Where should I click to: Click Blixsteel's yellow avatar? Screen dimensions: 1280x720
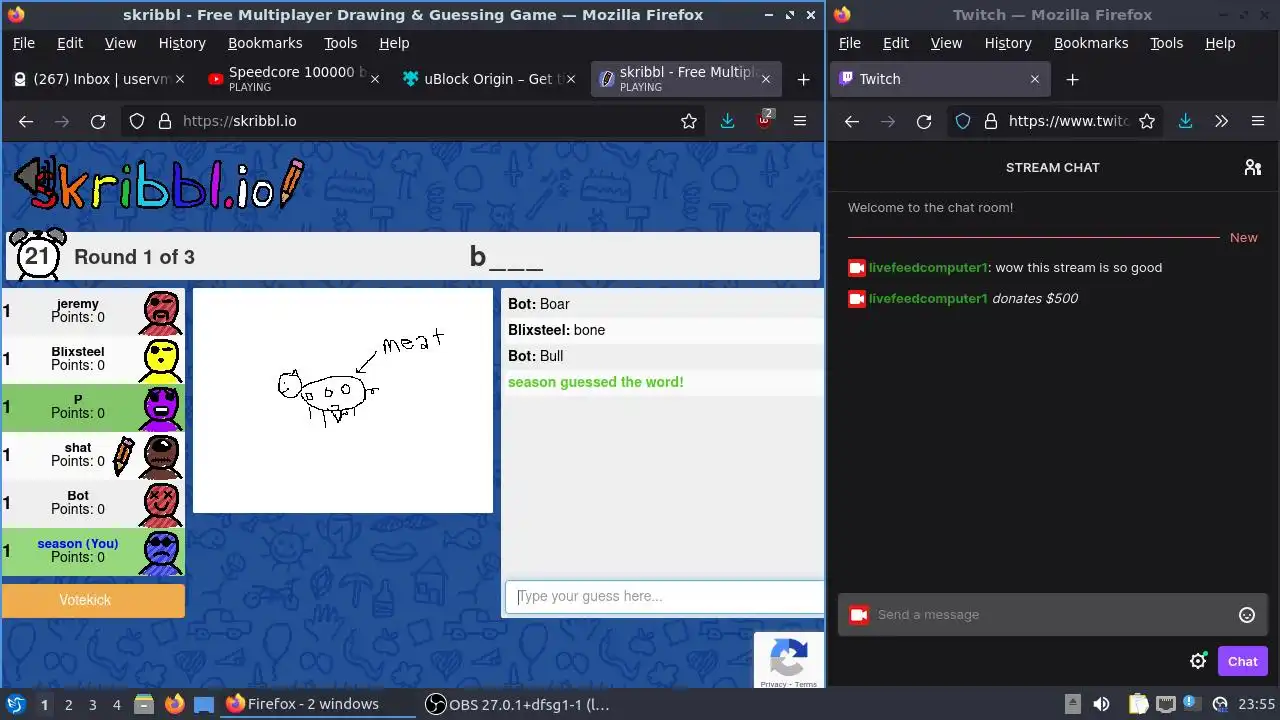coord(160,360)
